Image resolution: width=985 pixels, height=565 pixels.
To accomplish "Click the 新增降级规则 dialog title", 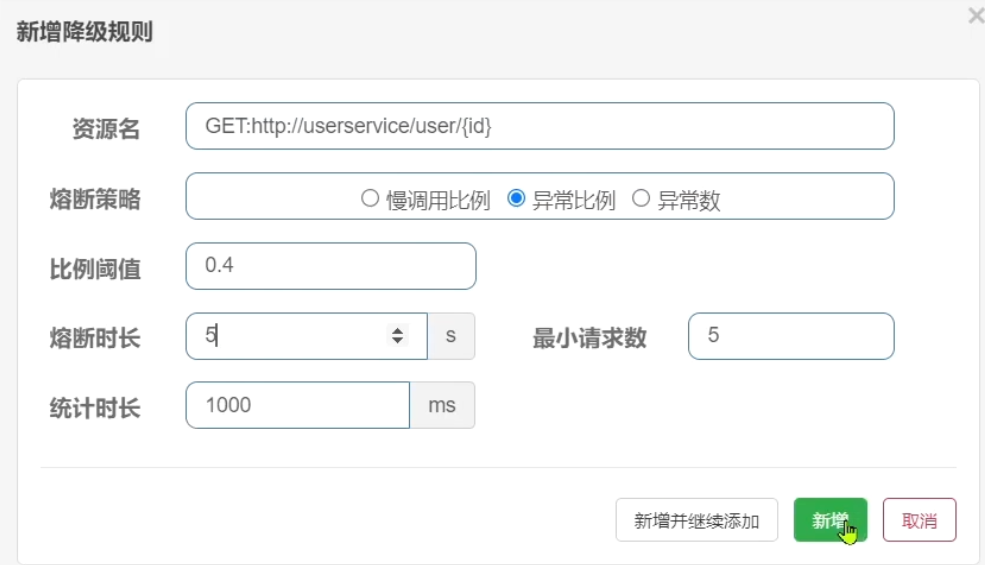I will [84, 32].
